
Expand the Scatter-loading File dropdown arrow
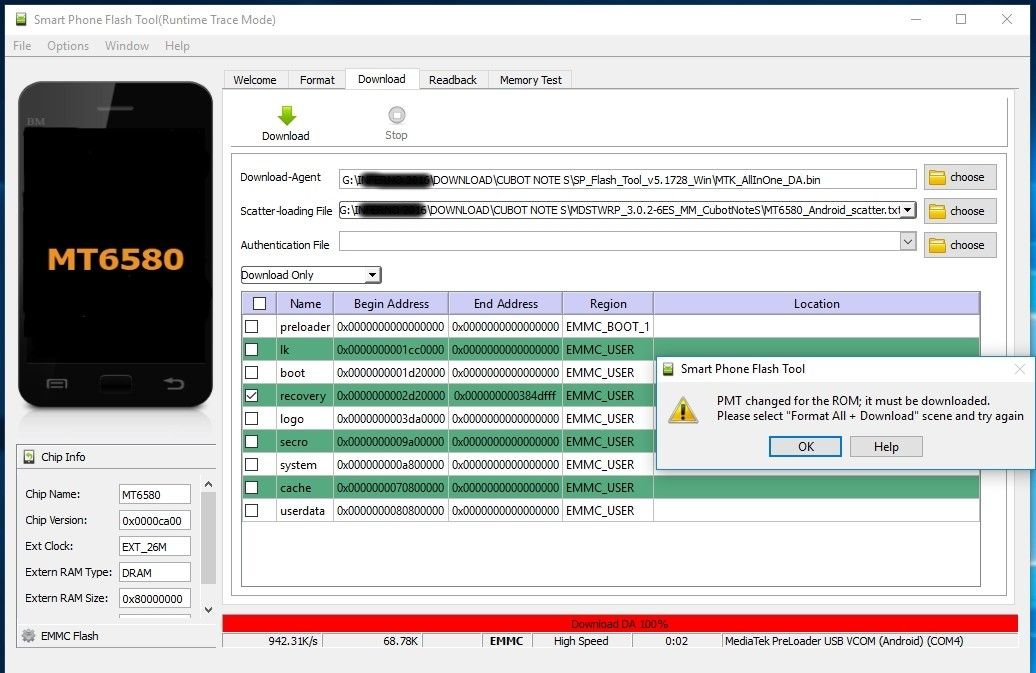tap(908, 210)
